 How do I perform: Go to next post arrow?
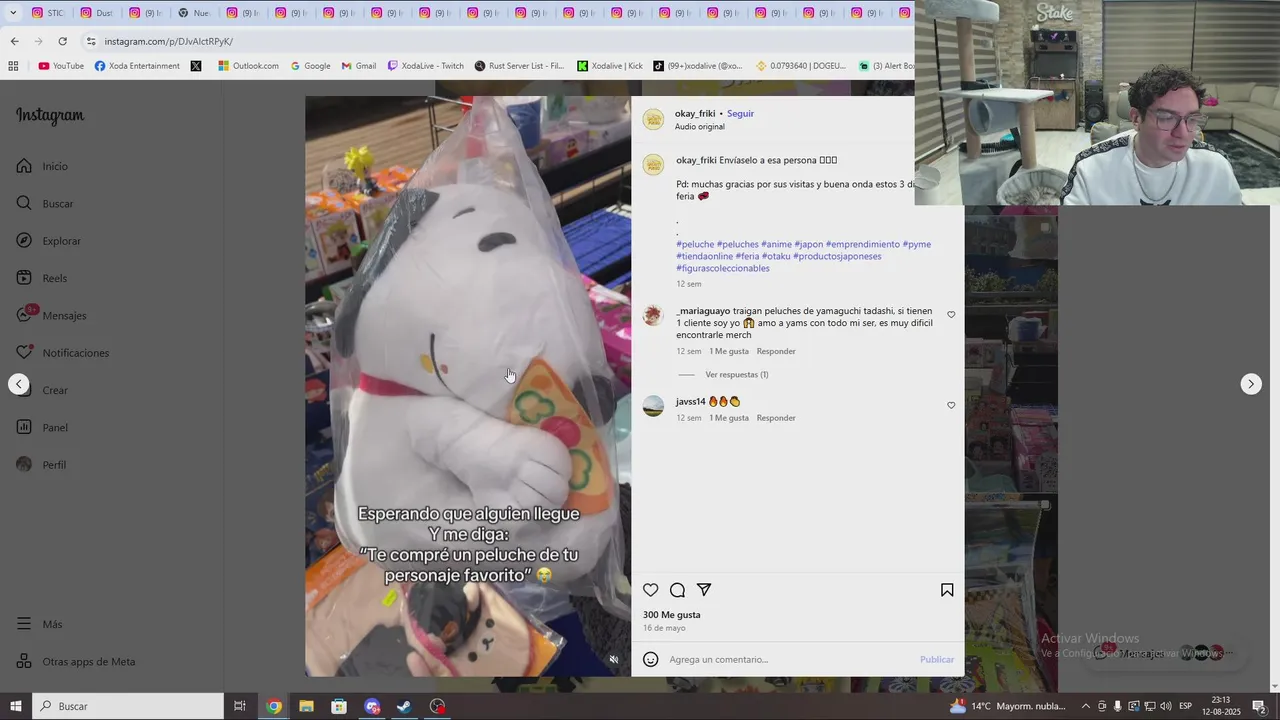pyautogui.click(x=1251, y=384)
